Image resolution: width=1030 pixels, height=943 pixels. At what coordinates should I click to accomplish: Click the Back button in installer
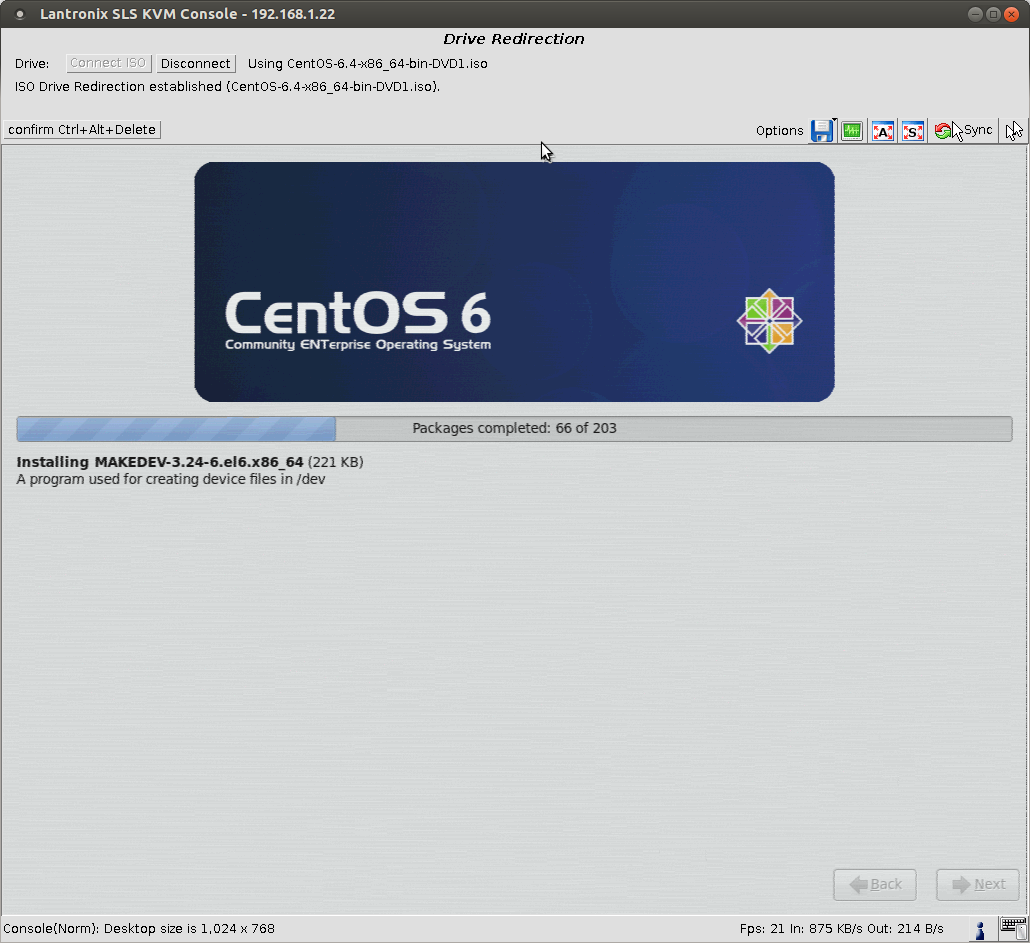875,884
